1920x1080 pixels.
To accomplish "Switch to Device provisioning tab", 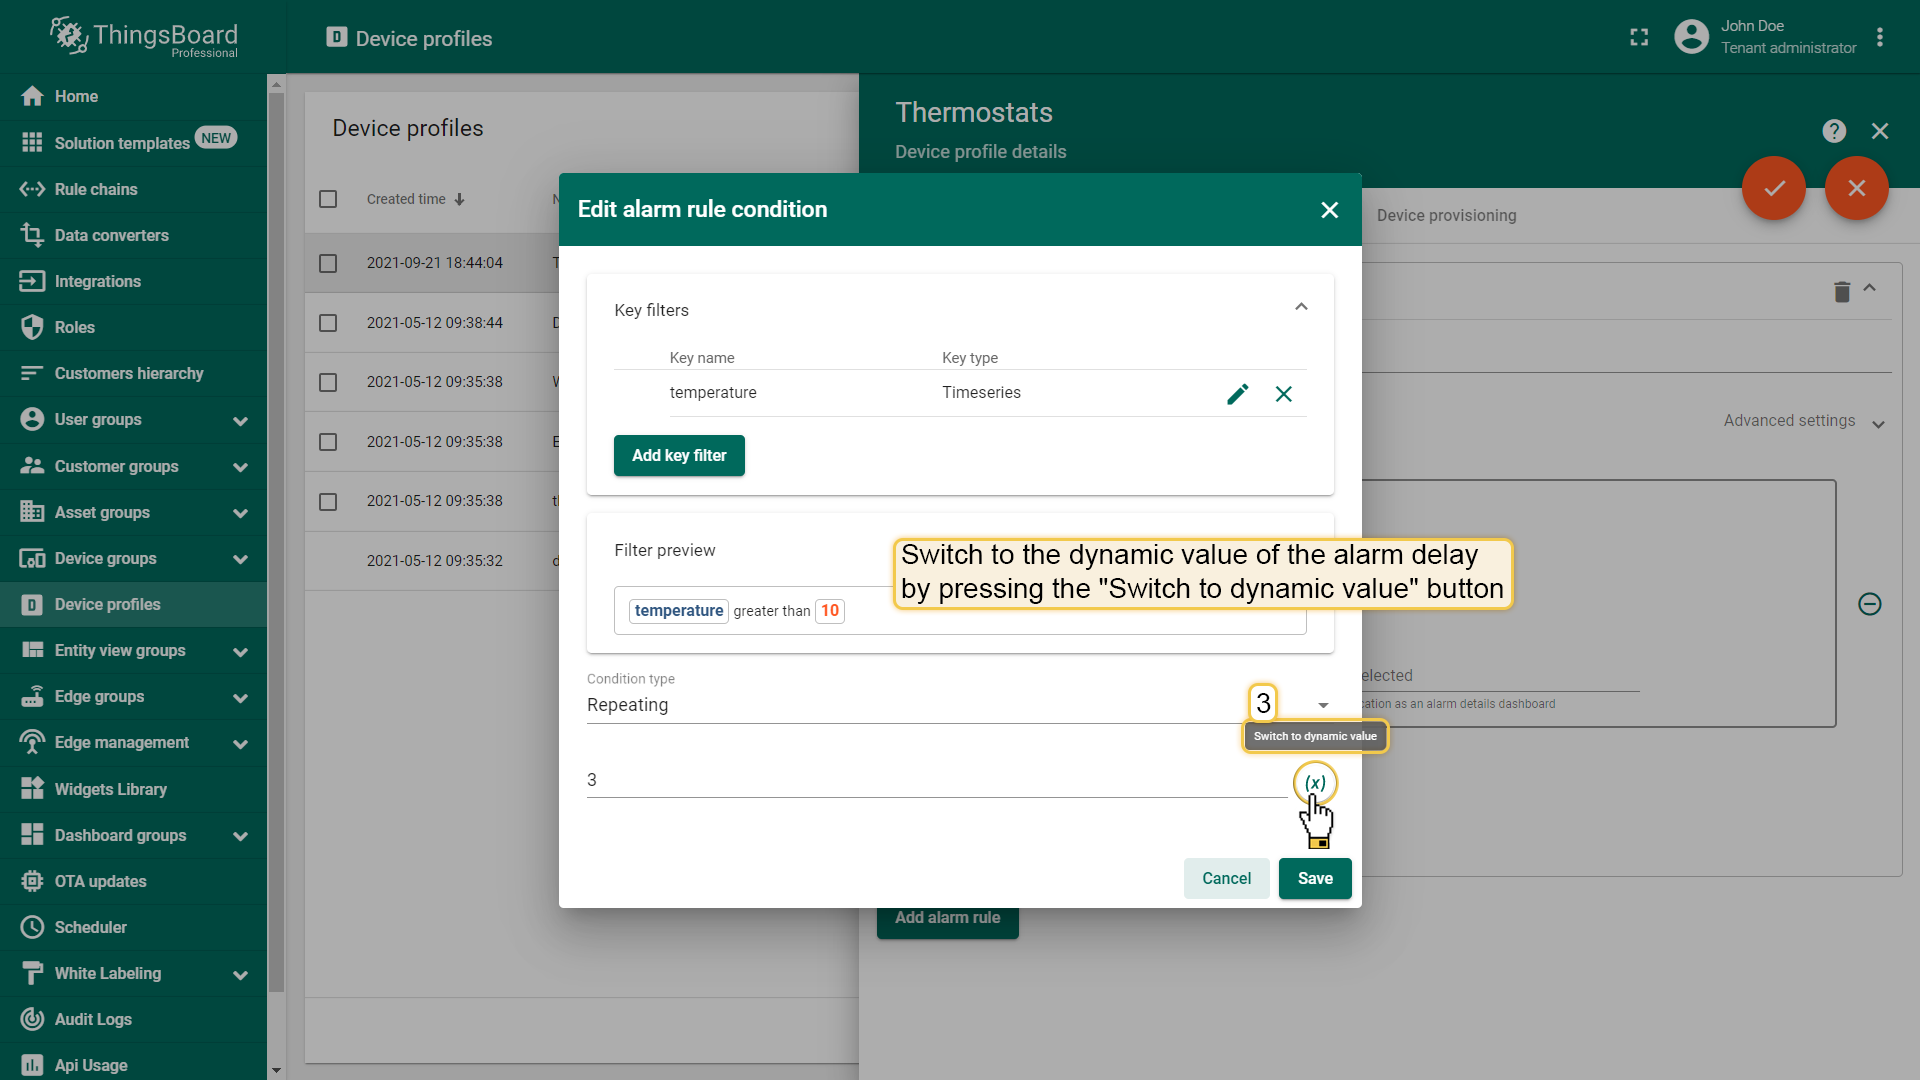I will click(1446, 216).
